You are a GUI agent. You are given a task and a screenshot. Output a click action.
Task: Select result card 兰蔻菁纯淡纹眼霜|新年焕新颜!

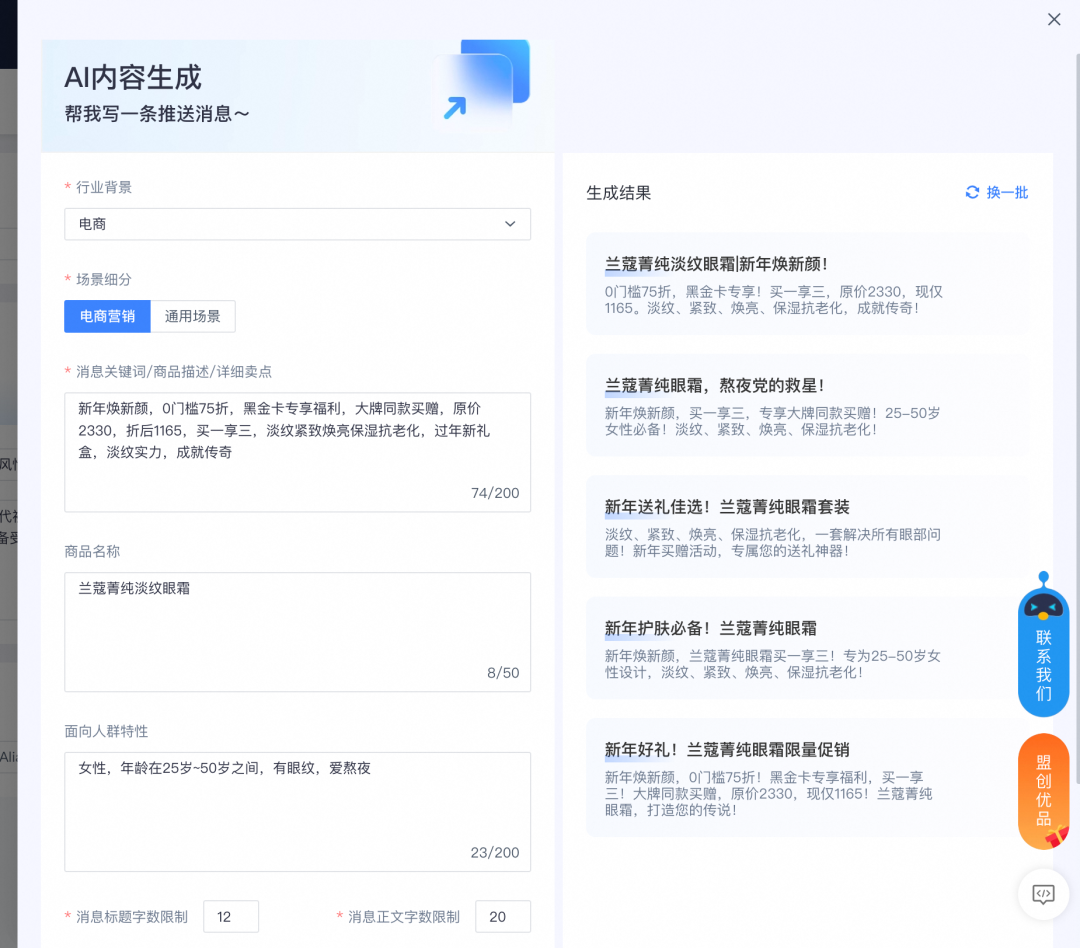pyautogui.click(x=807, y=284)
